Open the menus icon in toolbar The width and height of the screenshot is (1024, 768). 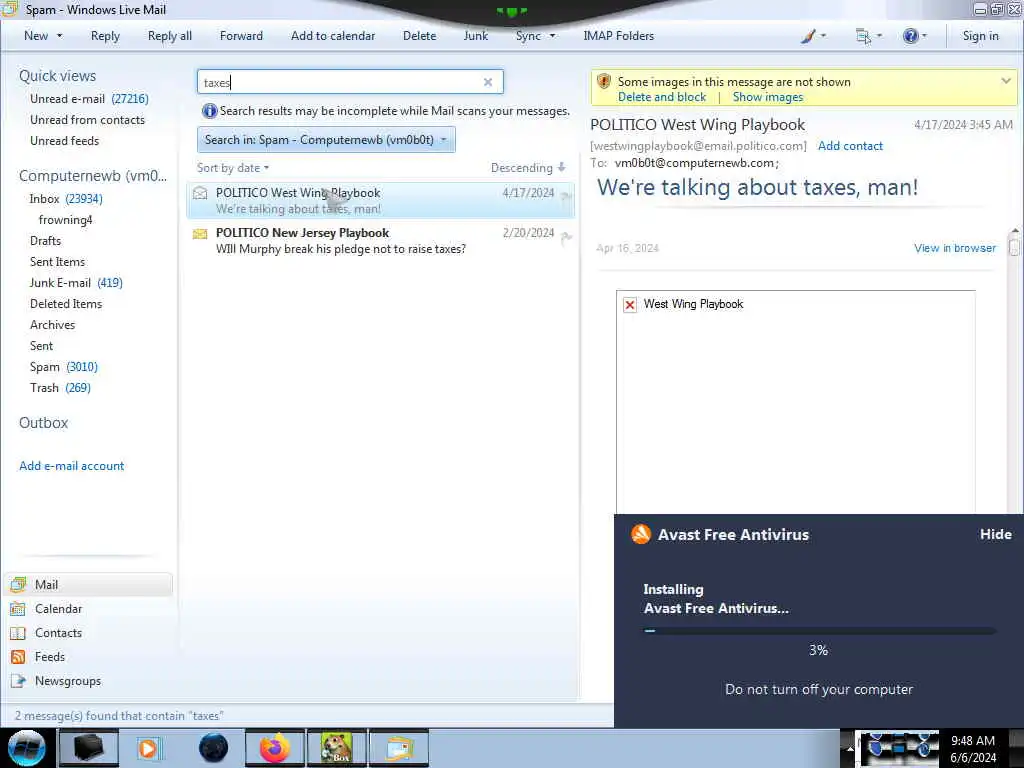863,36
